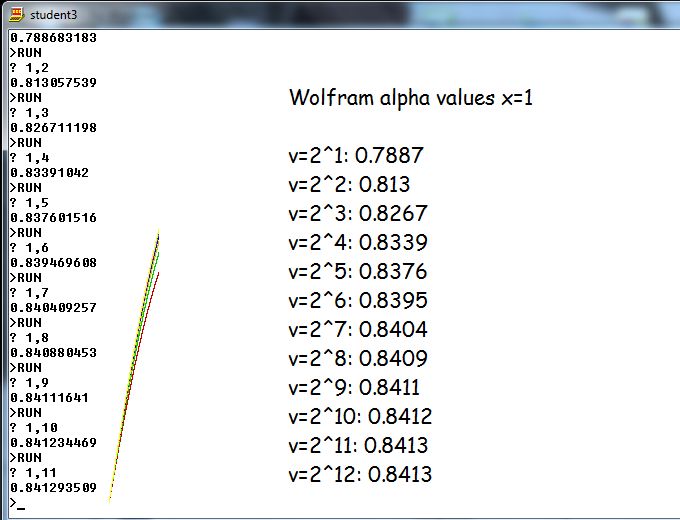
Task: Select the input line '? 1,11'
Action: 33,473
